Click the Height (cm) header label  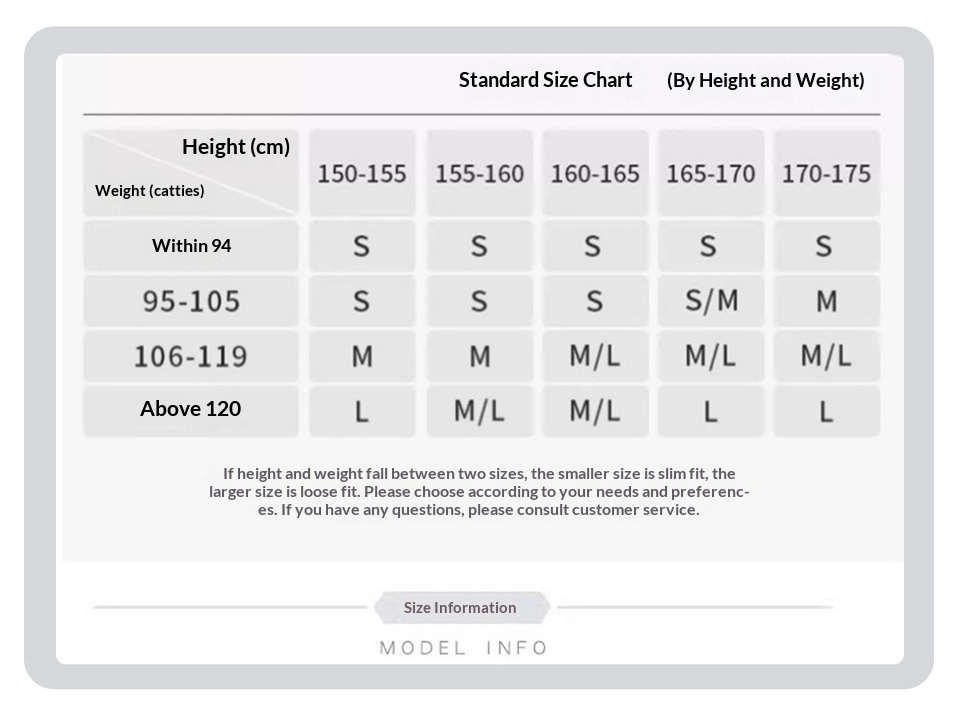click(x=236, y=147)
